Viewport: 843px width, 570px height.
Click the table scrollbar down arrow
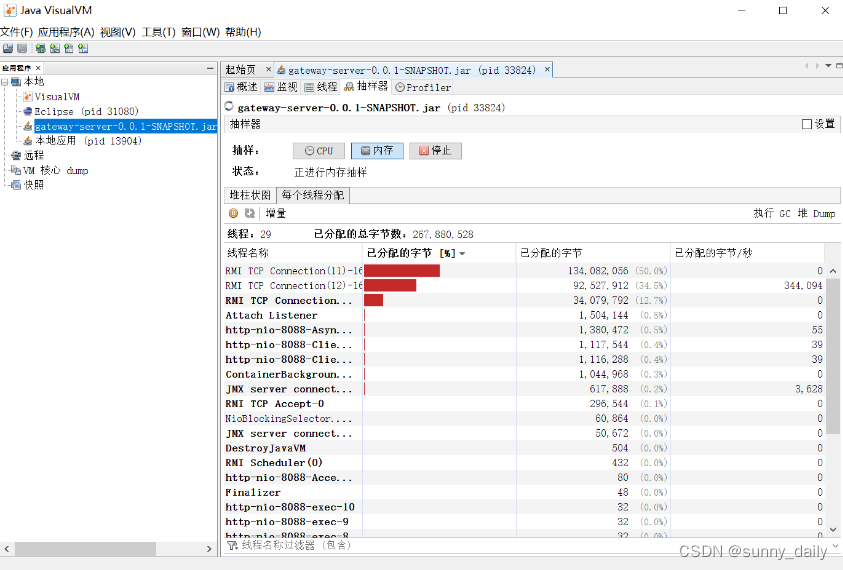pos(833,530)
